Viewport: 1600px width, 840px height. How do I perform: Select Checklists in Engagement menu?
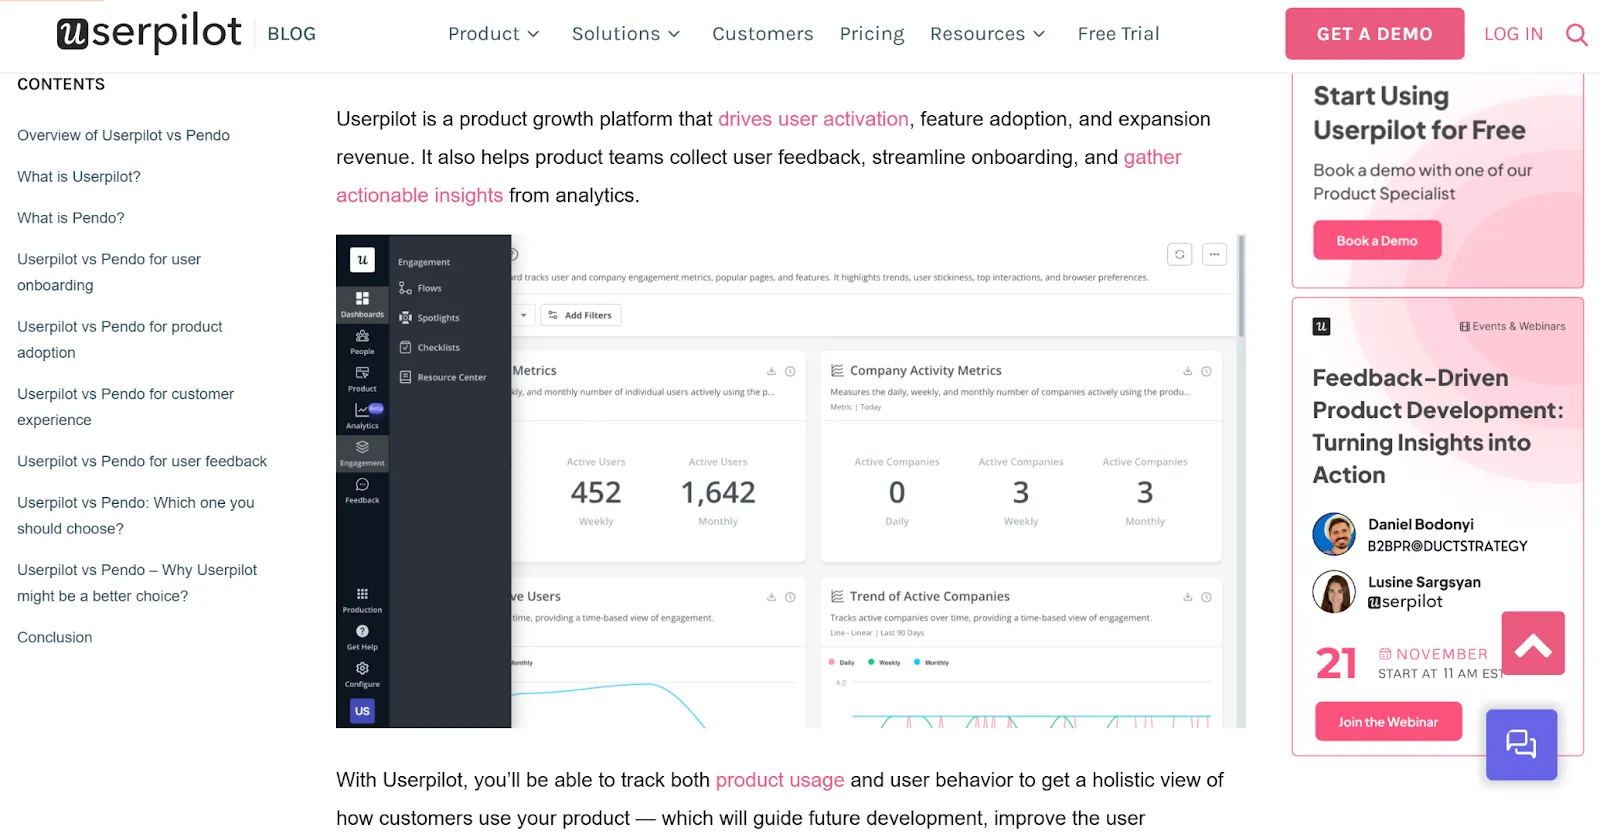[429, 347]
